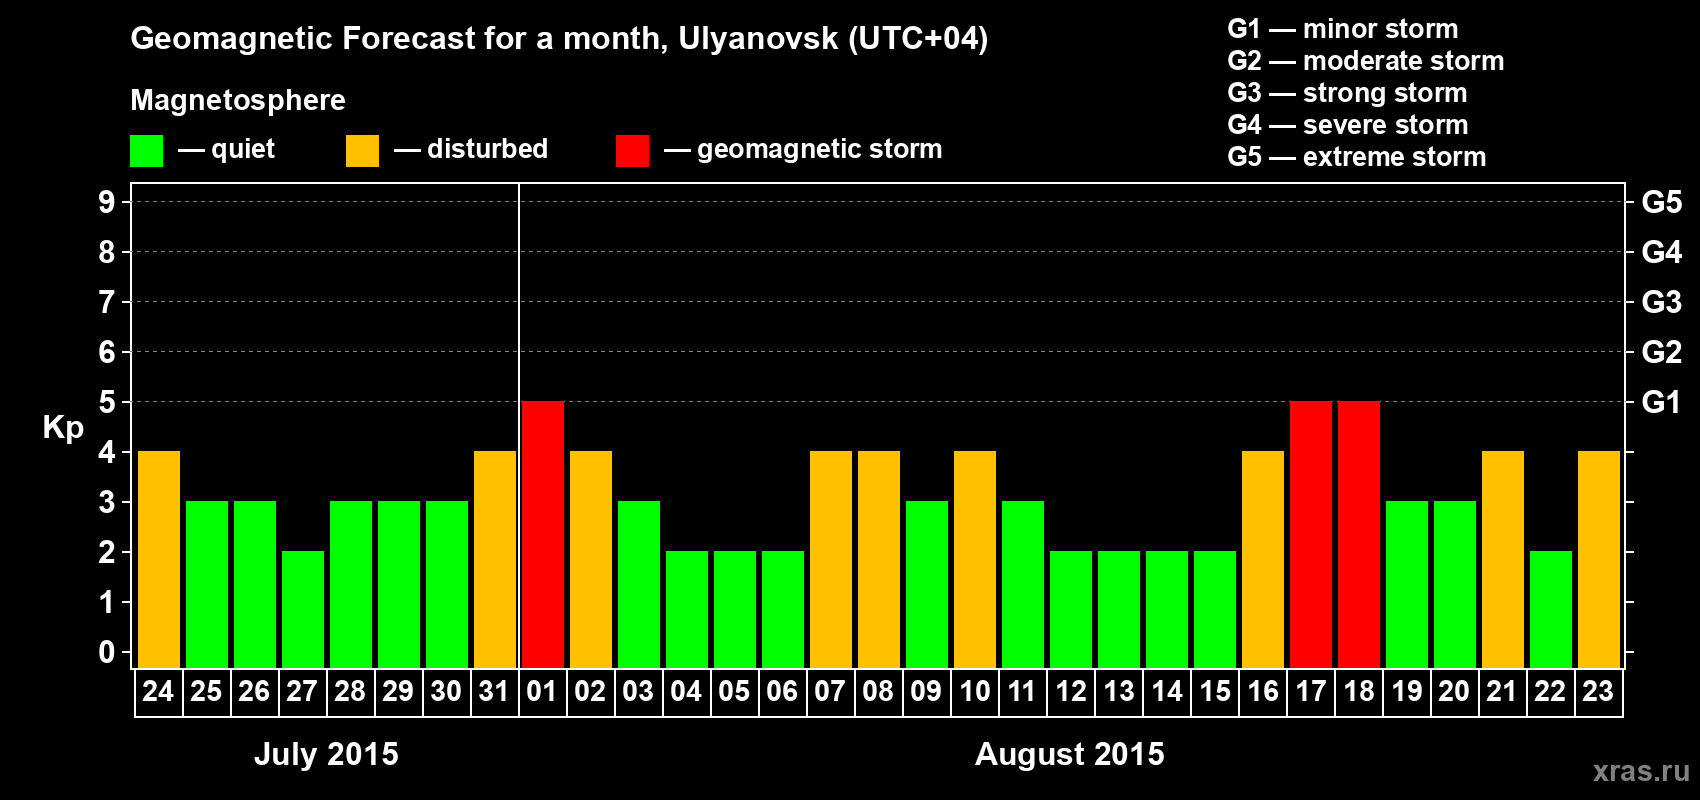Click the G2 label on right axis

coord(1662,352)
